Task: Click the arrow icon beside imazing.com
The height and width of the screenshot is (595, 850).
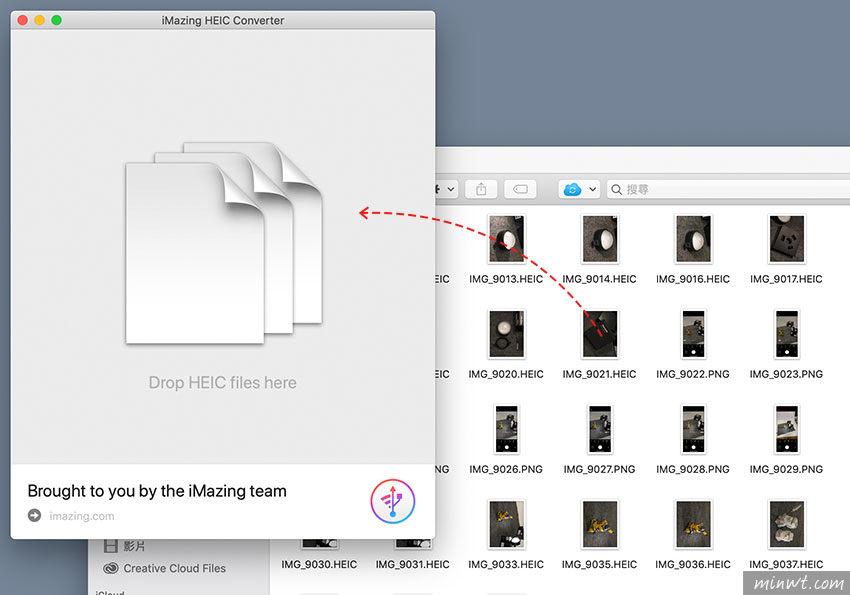Action: click(x=34, y=515)
